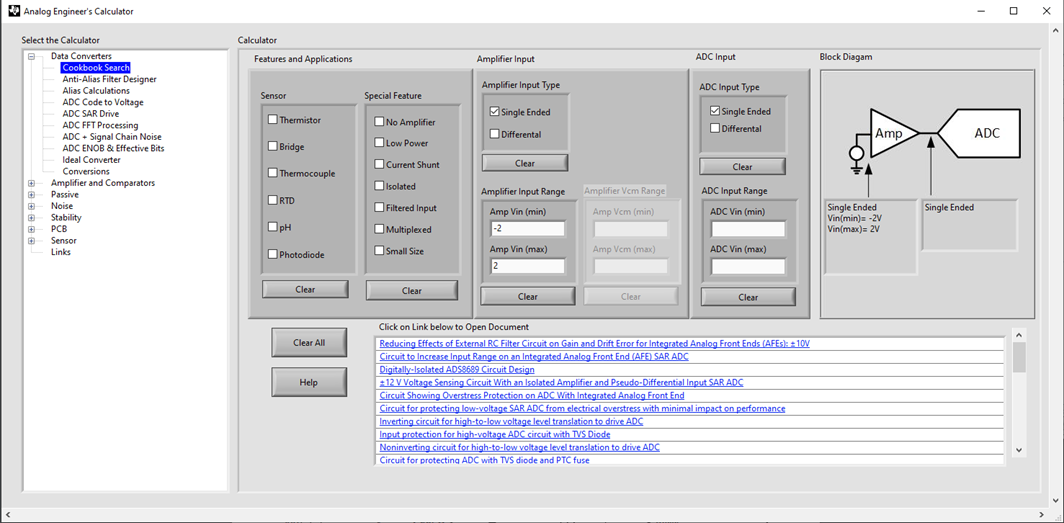This screenshot has width=1064, height=523.
Task: Uncheck Single Ended under Amplifier Input Type
Action: tap(495, 112)
